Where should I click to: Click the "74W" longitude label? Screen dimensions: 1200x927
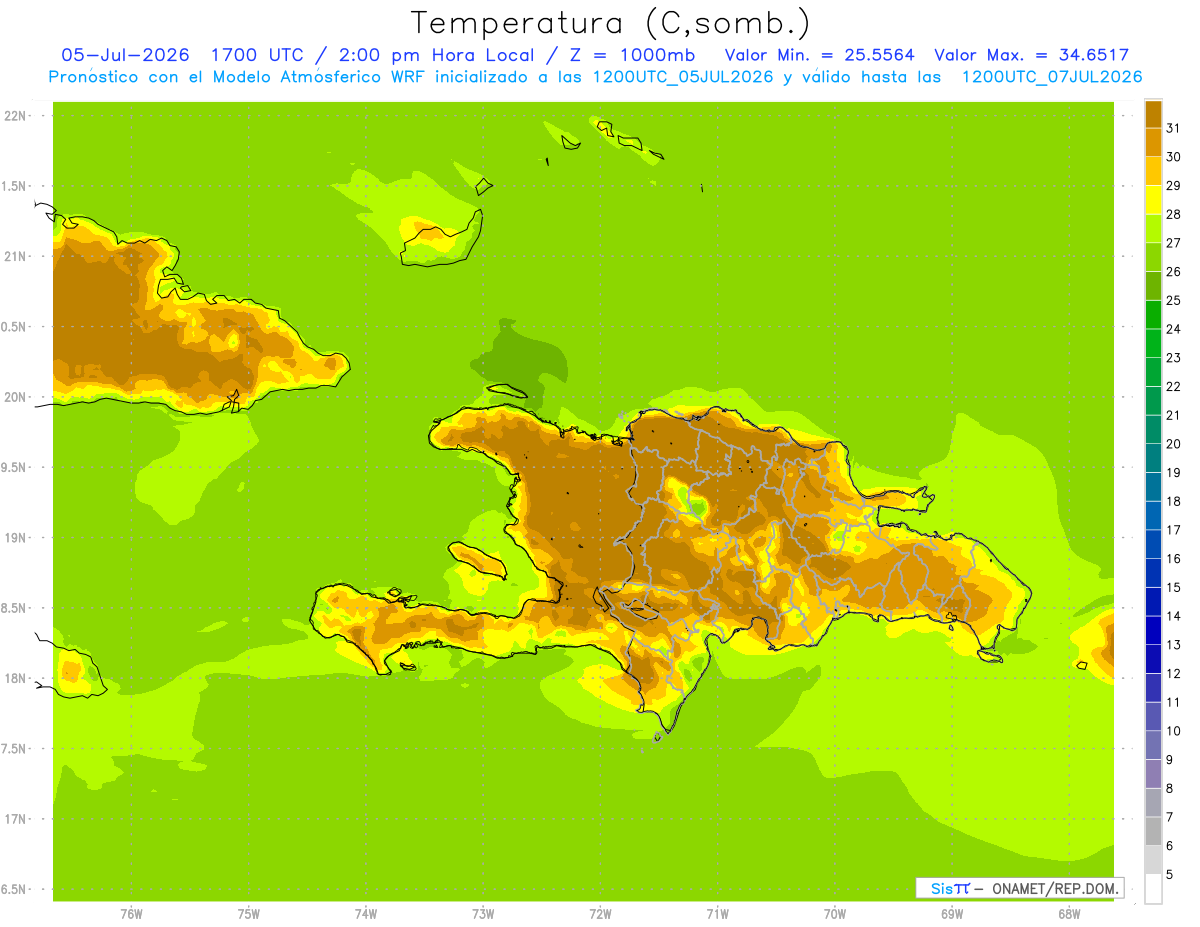[366, 914]
